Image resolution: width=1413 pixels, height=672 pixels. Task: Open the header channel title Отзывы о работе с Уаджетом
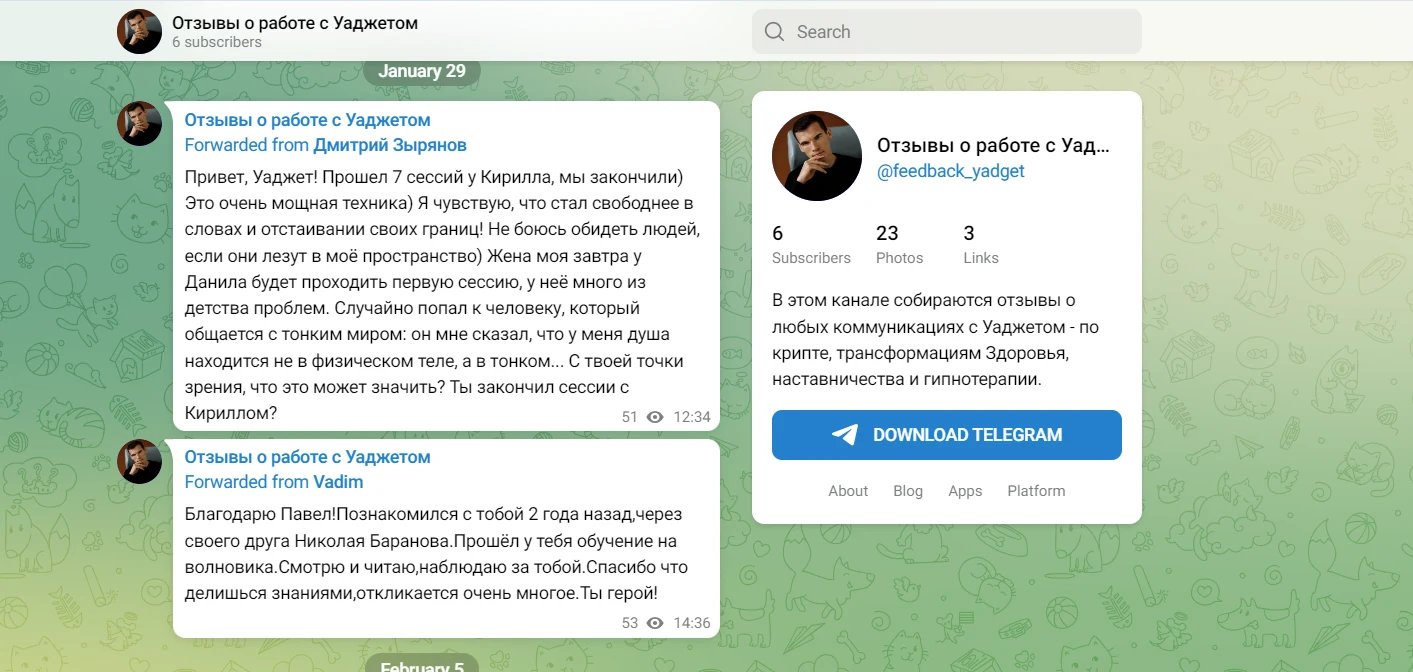point(295,22)
